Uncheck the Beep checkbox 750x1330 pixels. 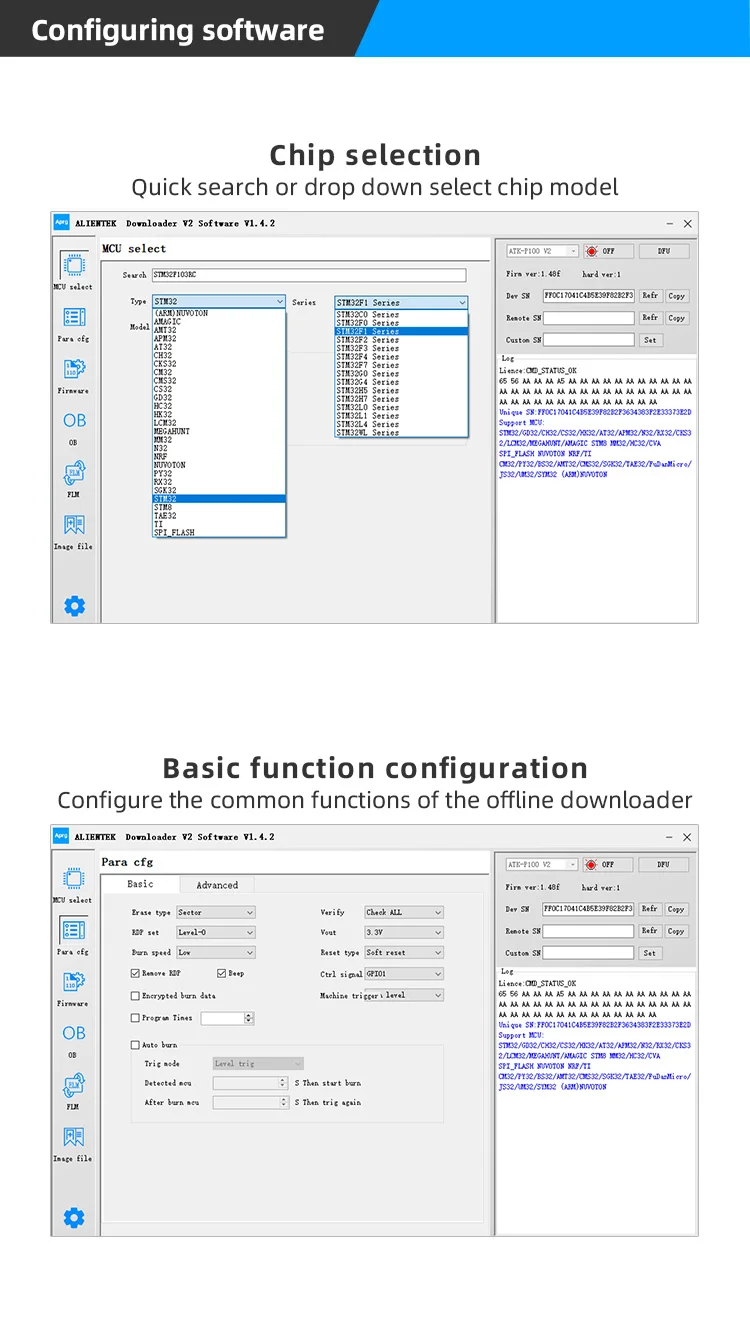[x=221, y=973]
